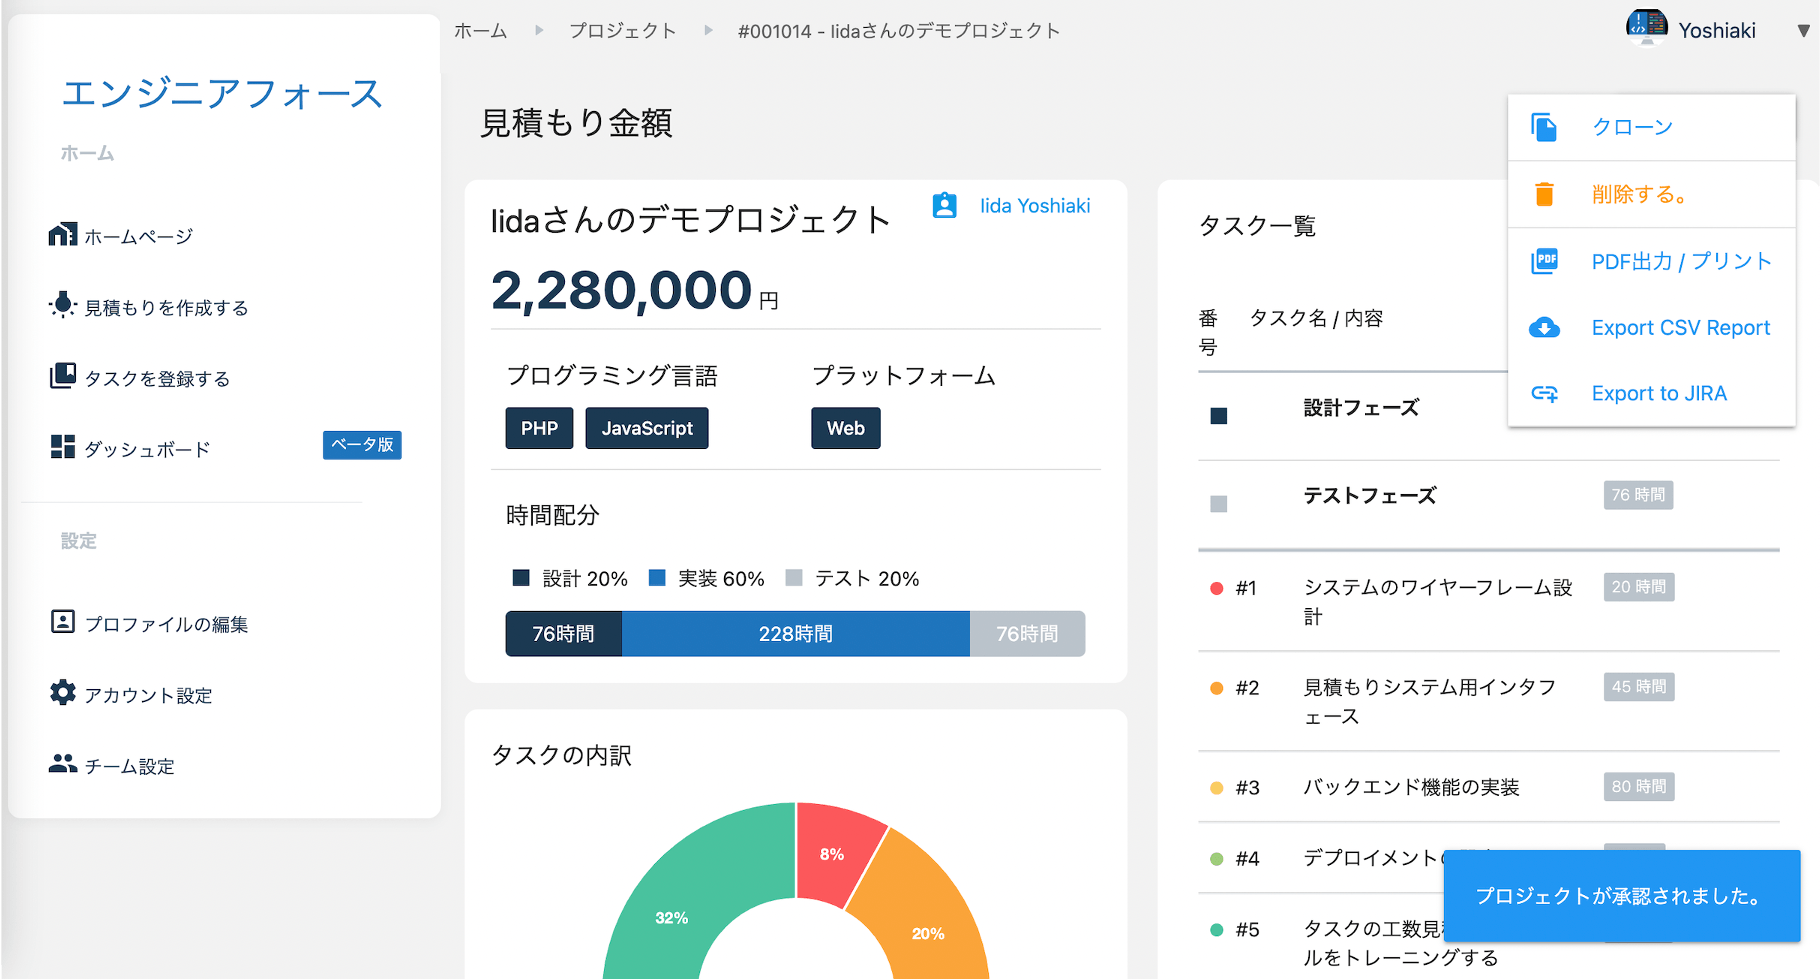Click the cloud download CSV icon

click(x=1544, y=328)
